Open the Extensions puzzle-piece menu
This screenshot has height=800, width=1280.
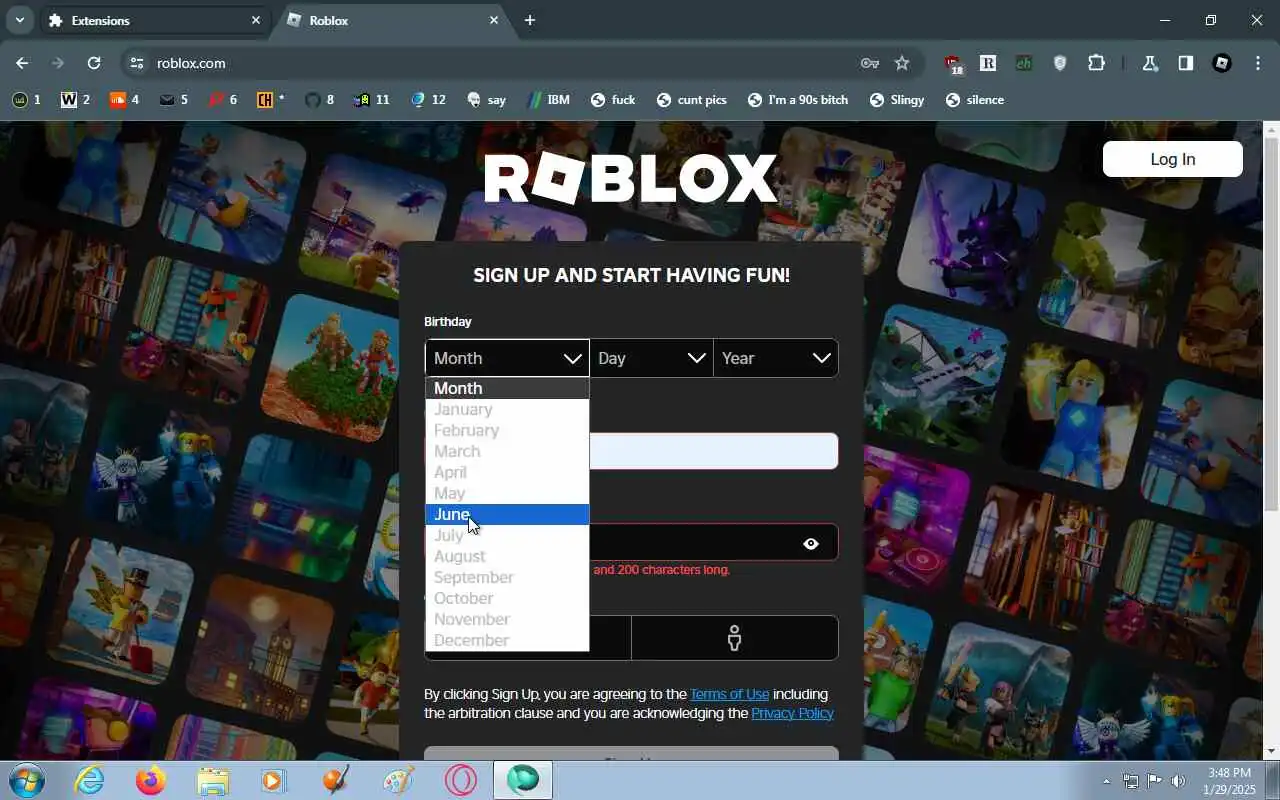click(1096, 63)
